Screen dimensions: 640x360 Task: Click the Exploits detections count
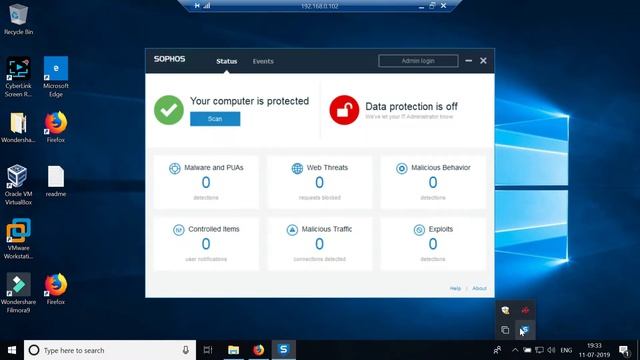pyautogui.click(x=433, y=244)
